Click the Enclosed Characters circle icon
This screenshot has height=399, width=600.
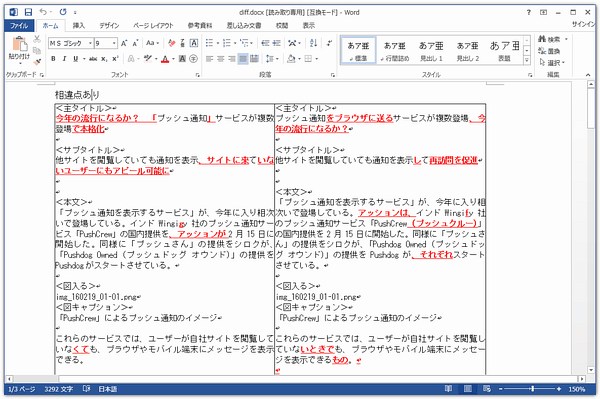click(x=194, y=59)
